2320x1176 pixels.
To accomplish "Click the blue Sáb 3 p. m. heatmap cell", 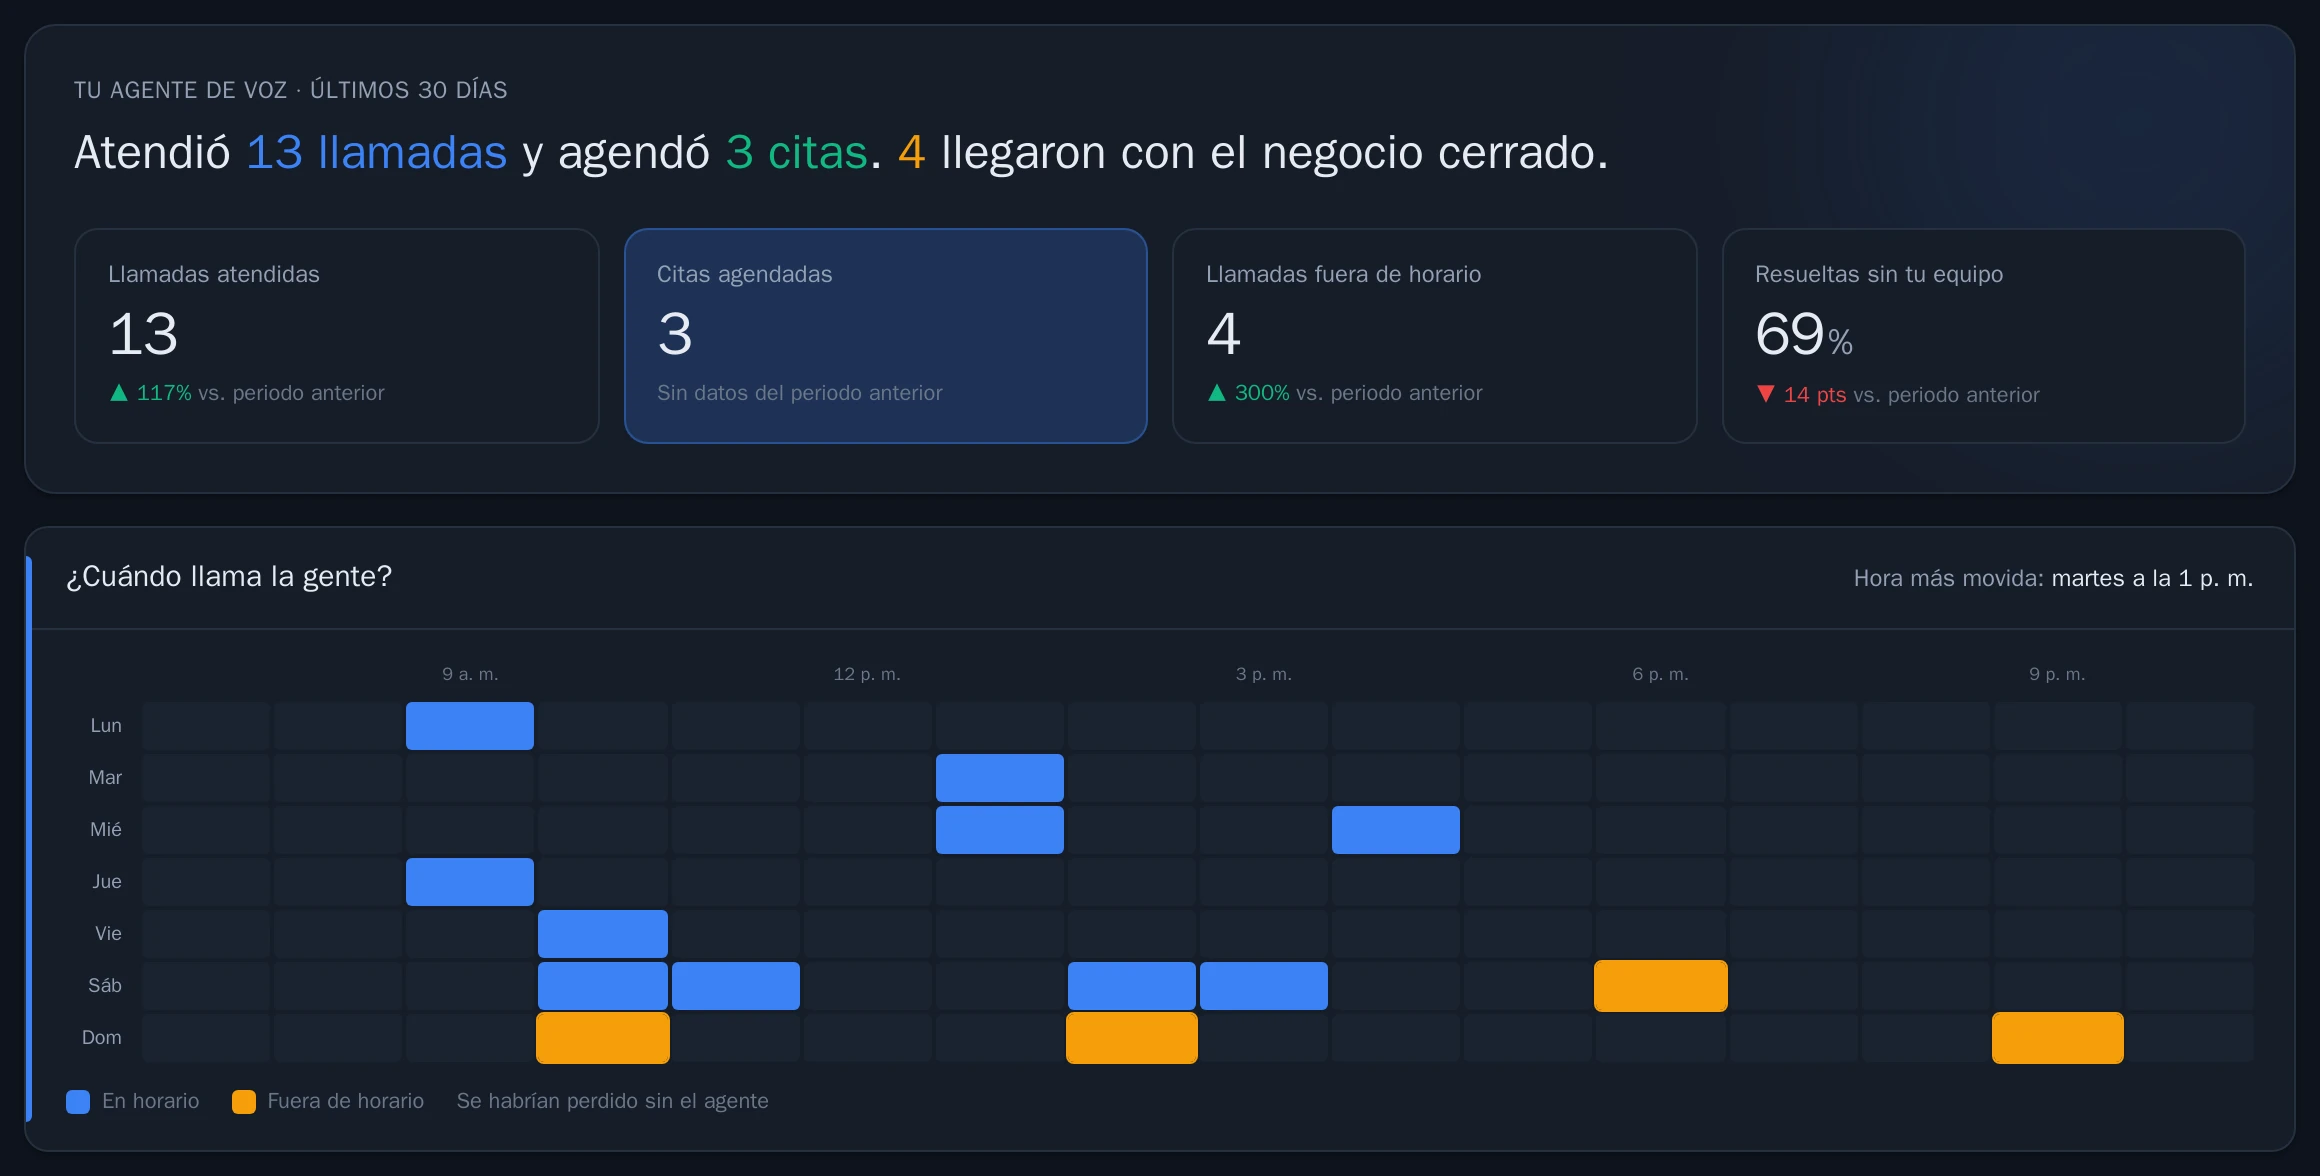I will click(1264, 986).
